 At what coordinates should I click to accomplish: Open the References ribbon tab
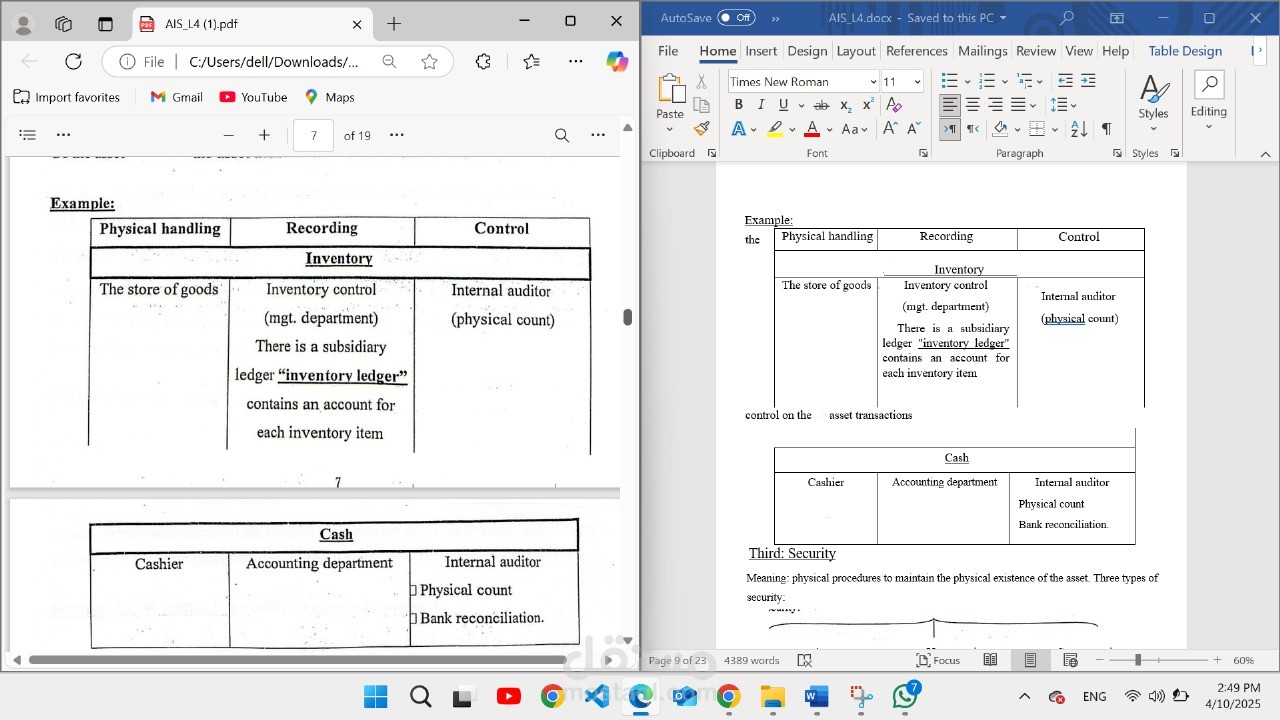click(x=916, y=51)
